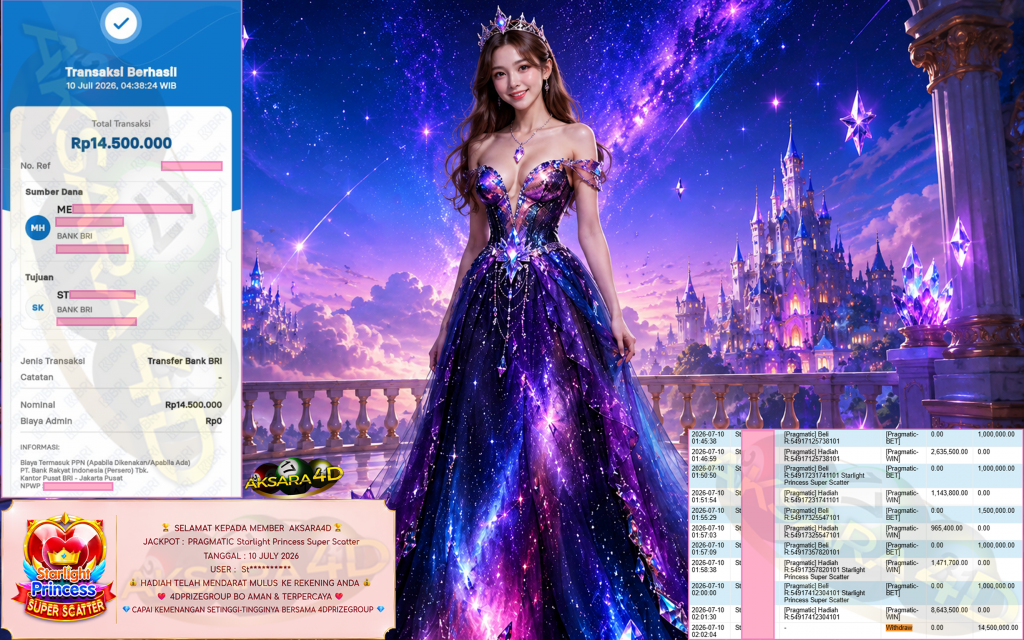Click the blue success checkmark icon
Image resolution: width=1024 pixels, height=640 pixels.
tap(121, 24)
